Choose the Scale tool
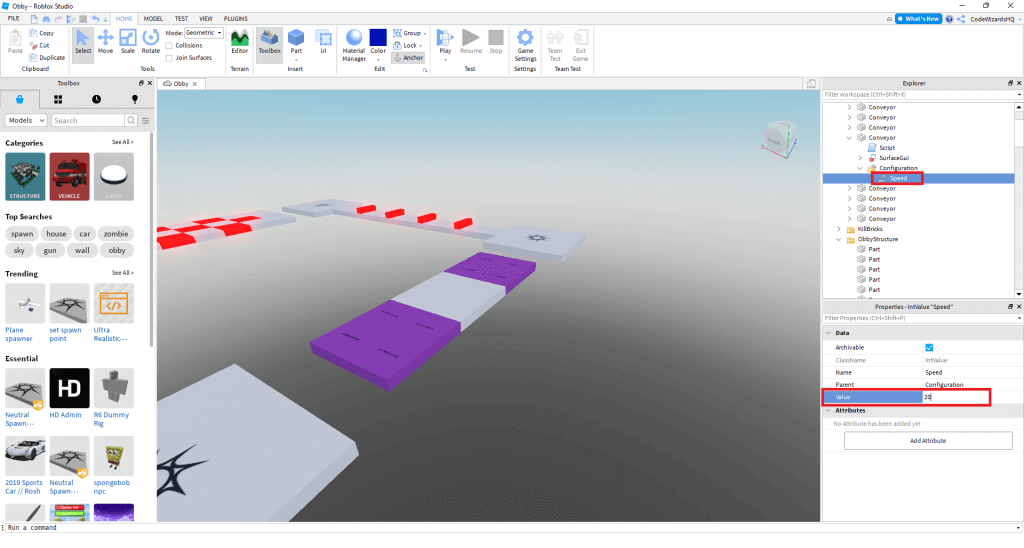 tap(128, 42)
